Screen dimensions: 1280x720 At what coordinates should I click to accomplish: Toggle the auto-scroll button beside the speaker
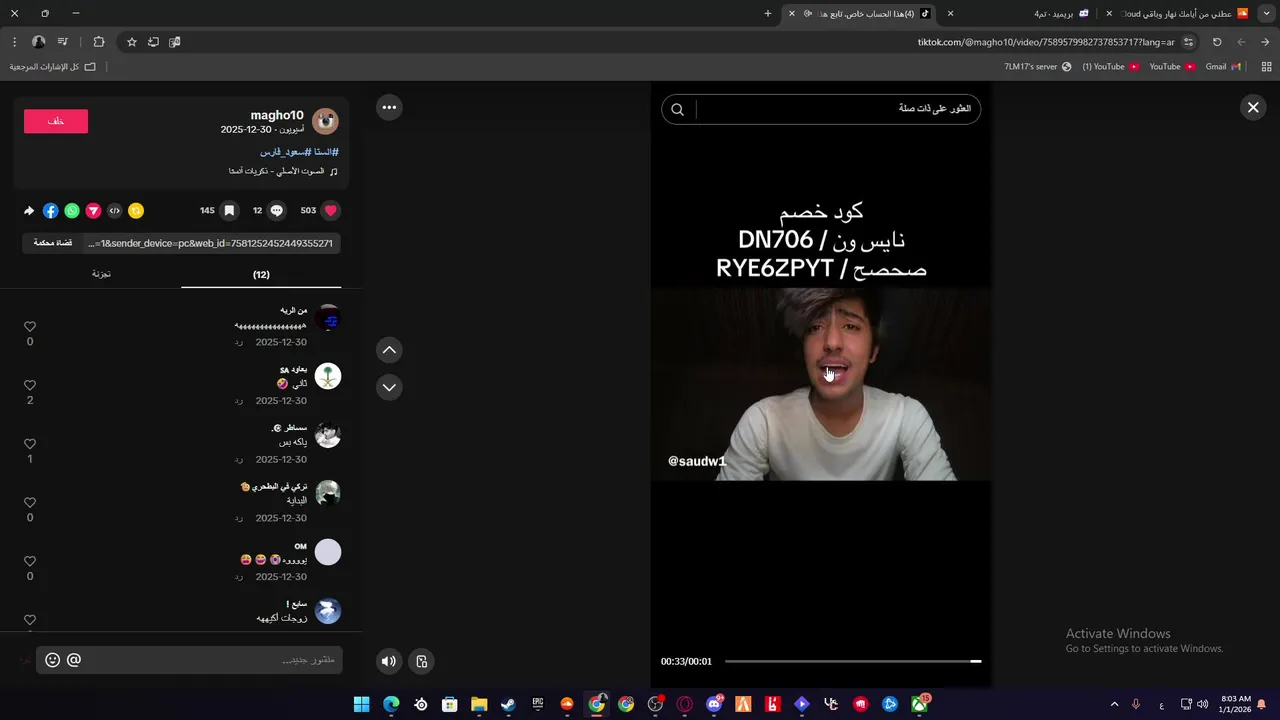(421, 661)
